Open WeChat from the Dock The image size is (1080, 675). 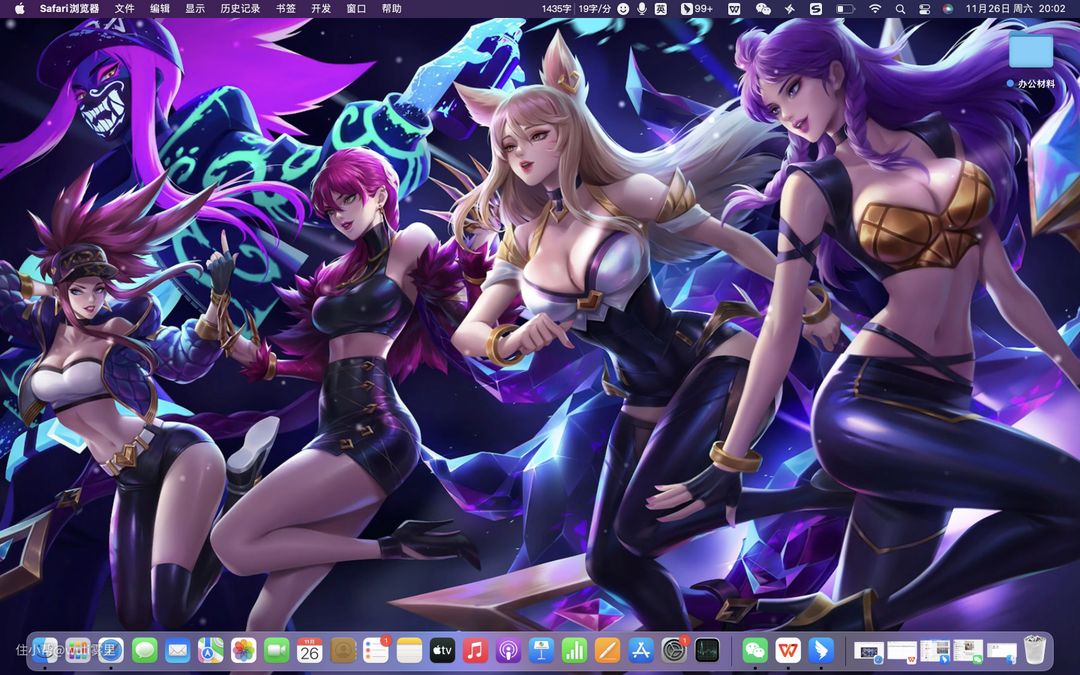756,650
